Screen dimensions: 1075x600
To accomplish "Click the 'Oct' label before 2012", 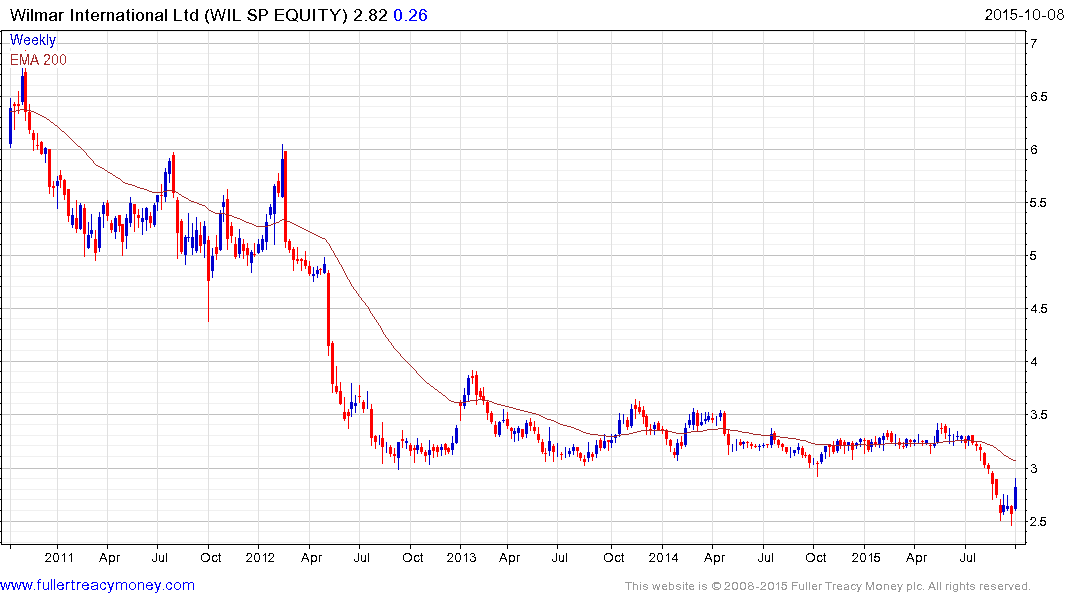I will pyautogui.click(x=210, y=557).
